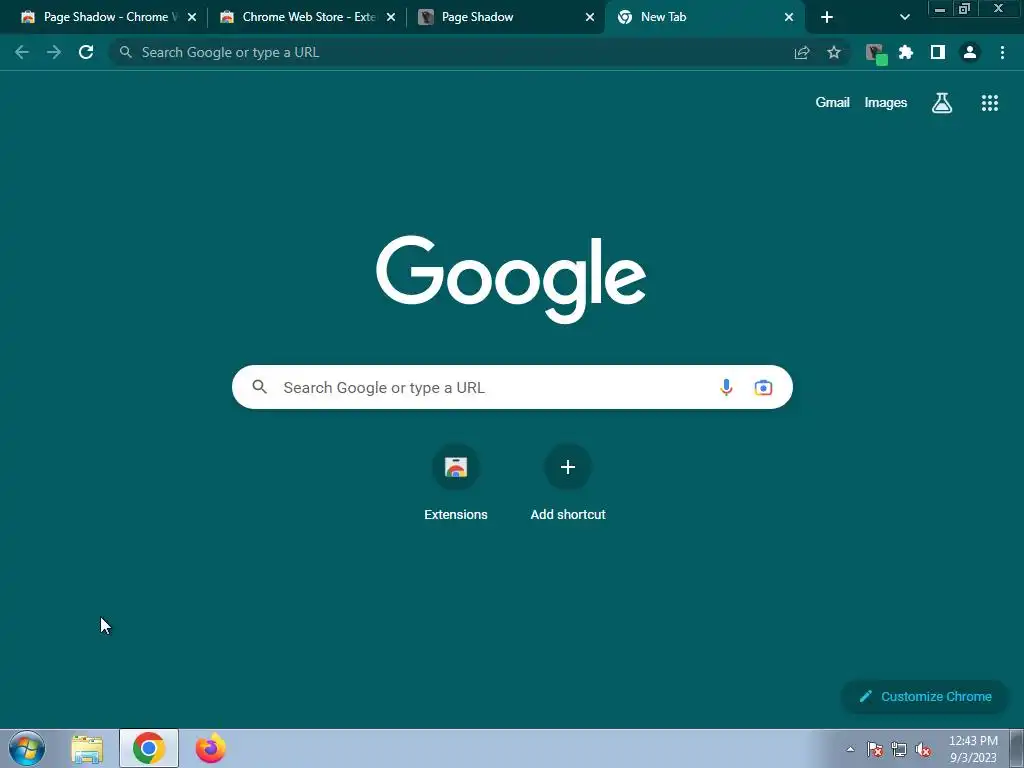Focus the Google search box on the page
Viewport: 1024px width, 768px height.
click(512, 387)
